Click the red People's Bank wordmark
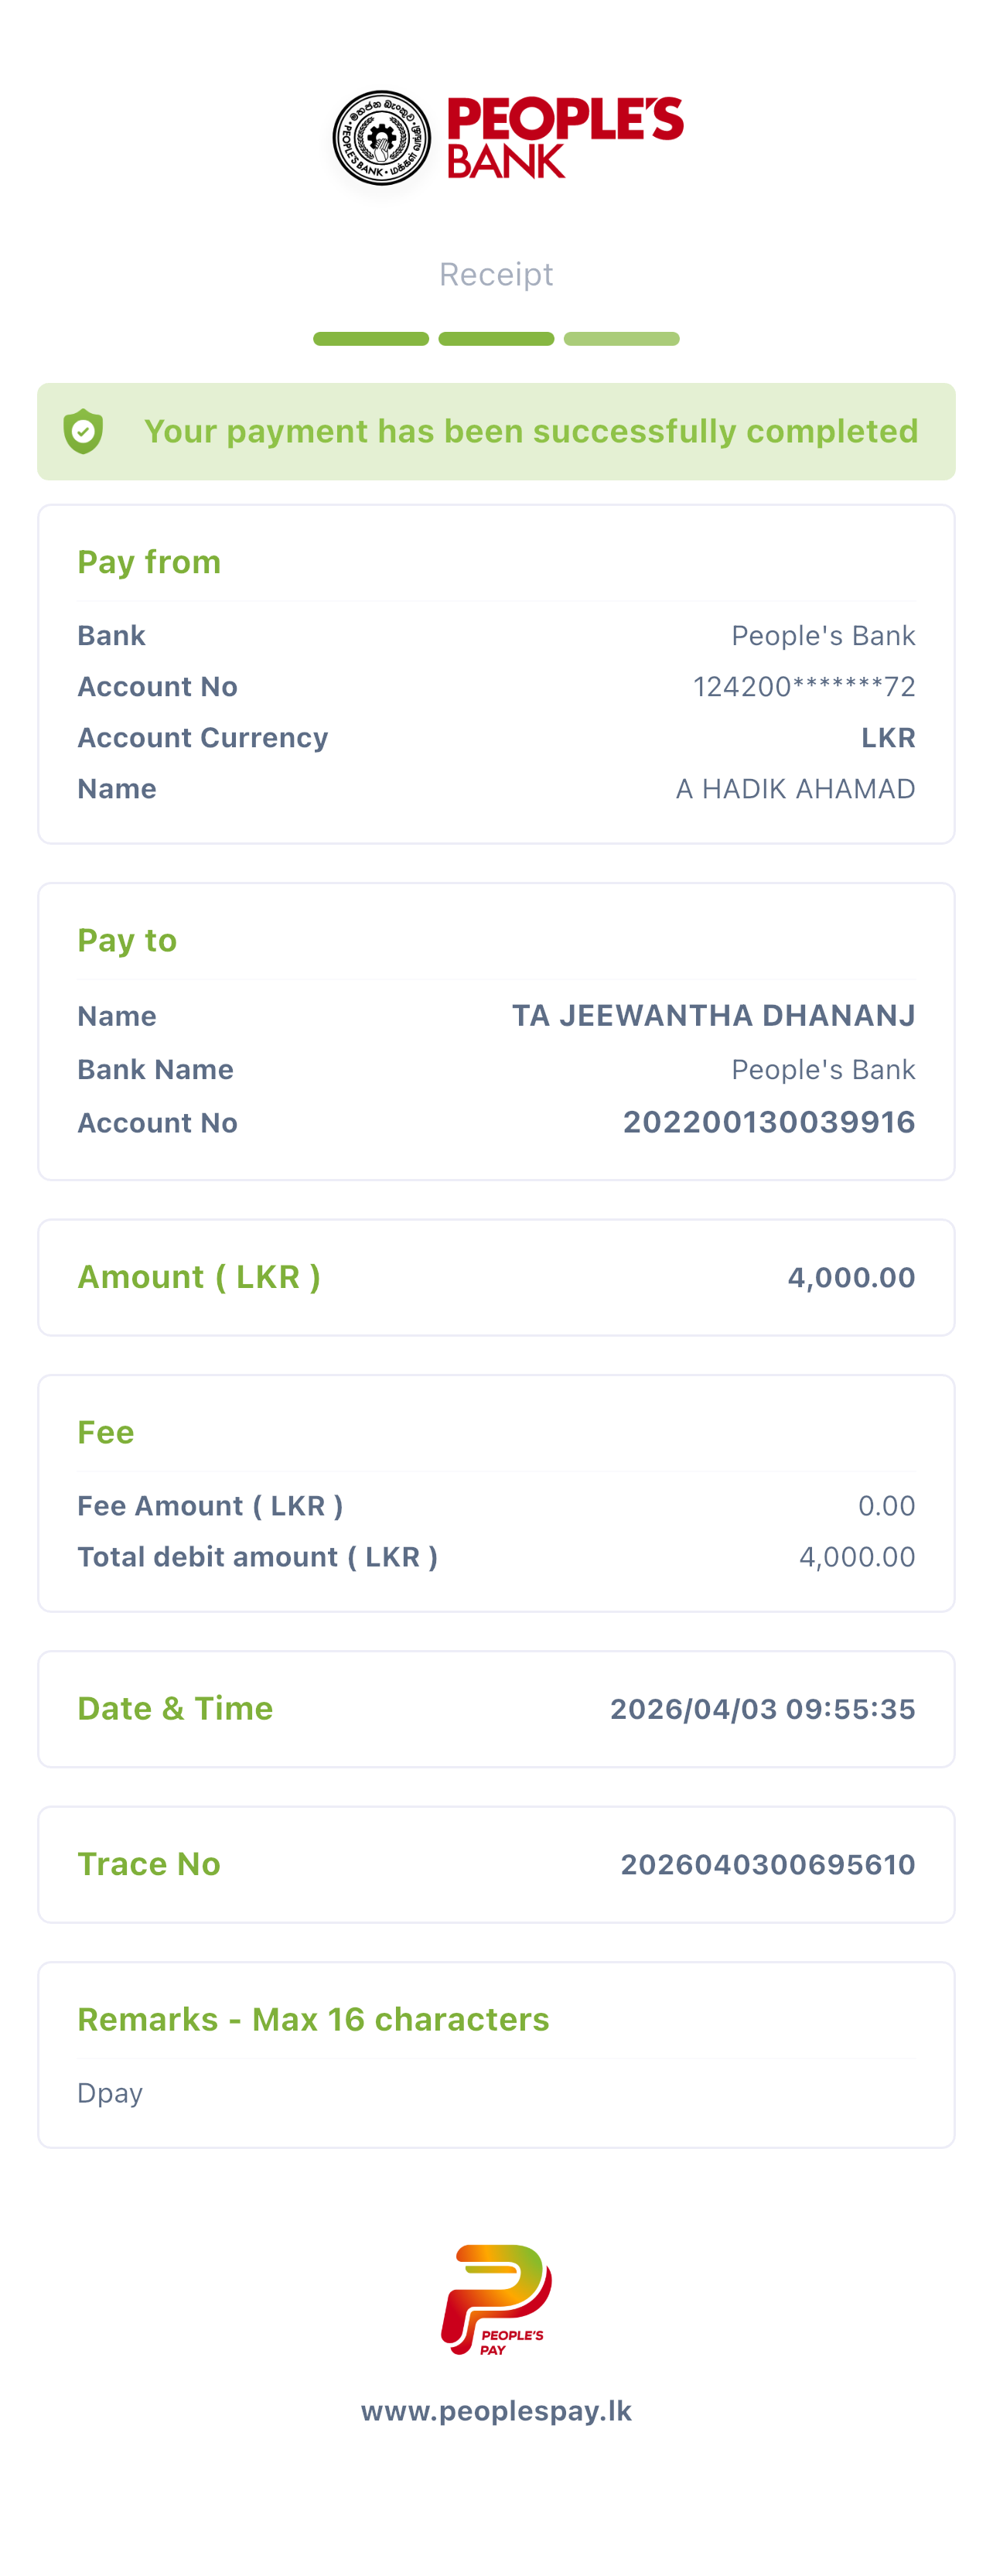 (x=564, y=137)
